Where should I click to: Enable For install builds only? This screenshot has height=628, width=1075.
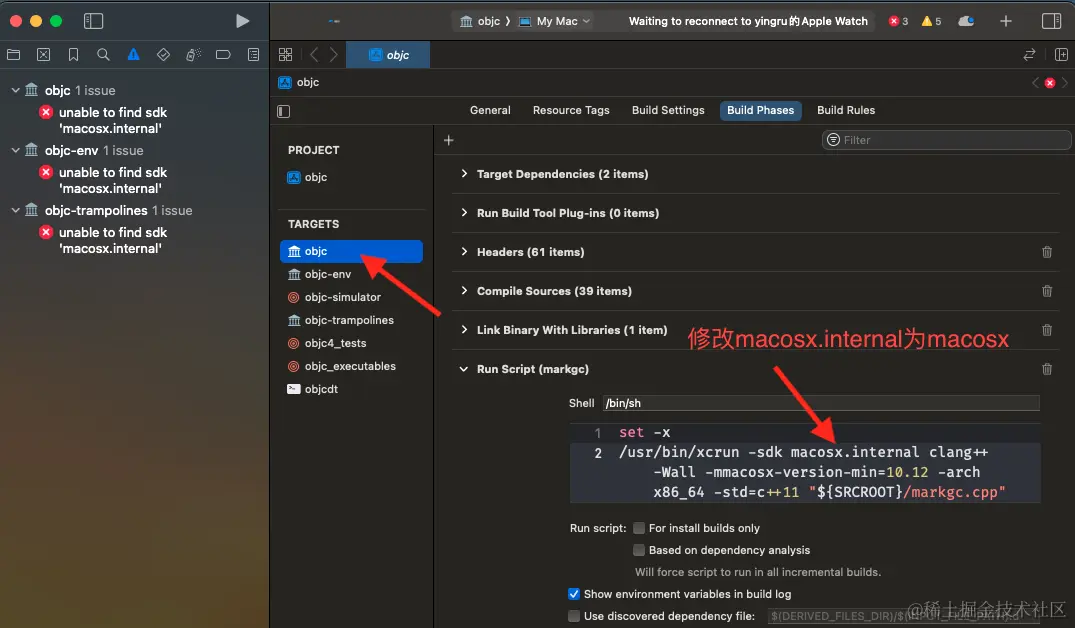pos(639,528)
